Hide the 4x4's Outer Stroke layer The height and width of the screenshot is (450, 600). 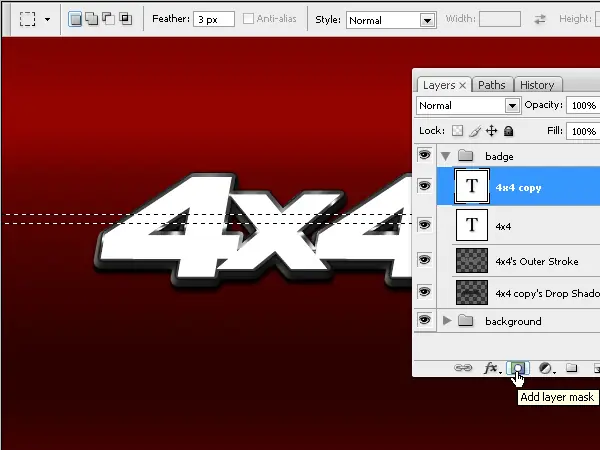(x=425, y=259)
